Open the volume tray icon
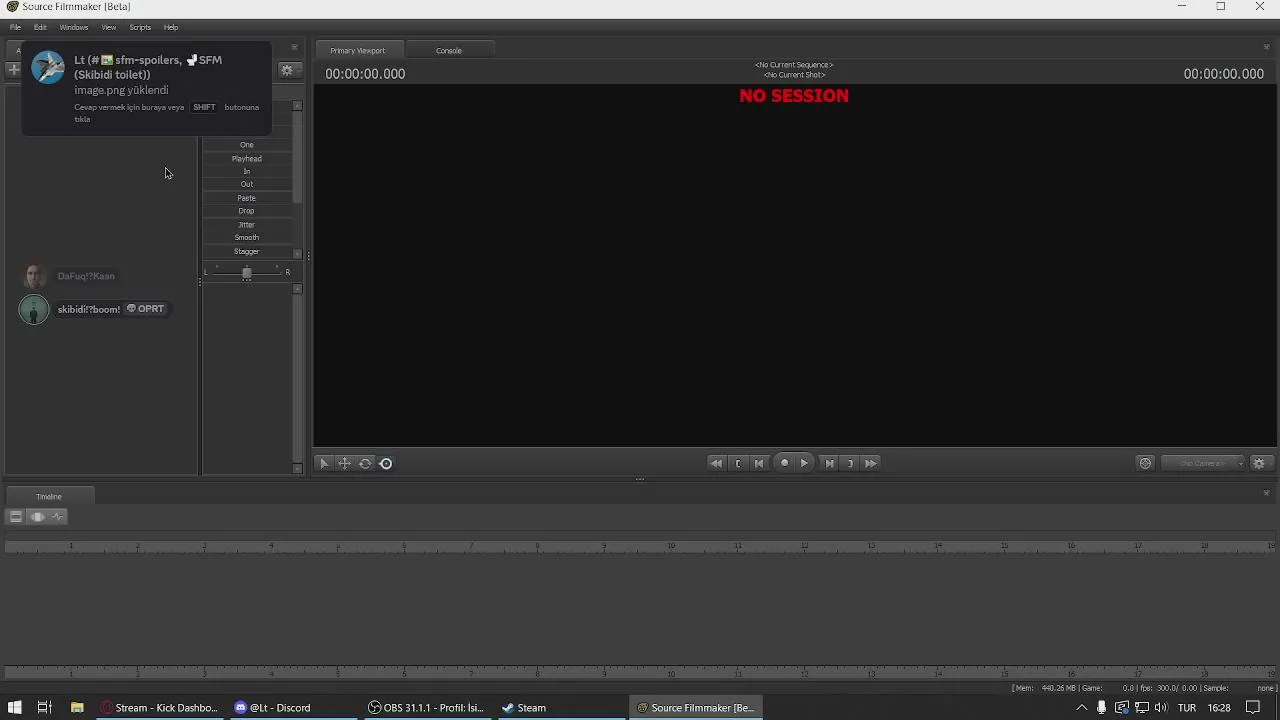This screenshot has height=720, width=1280. point(1160,707)
